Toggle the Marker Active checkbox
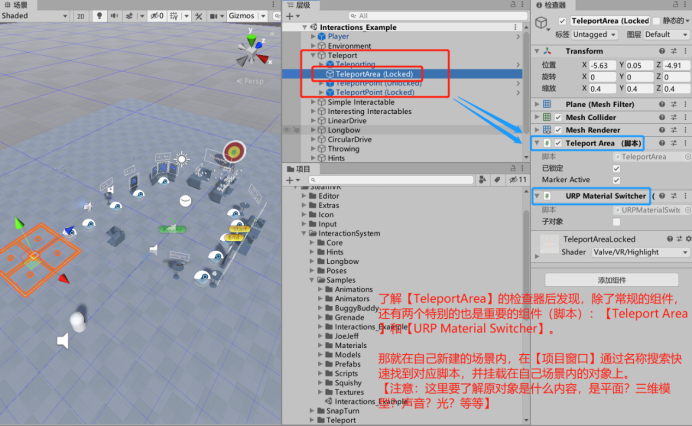This screenshot has width=692, height=426. pyautogui.click(x=617, y=180)
